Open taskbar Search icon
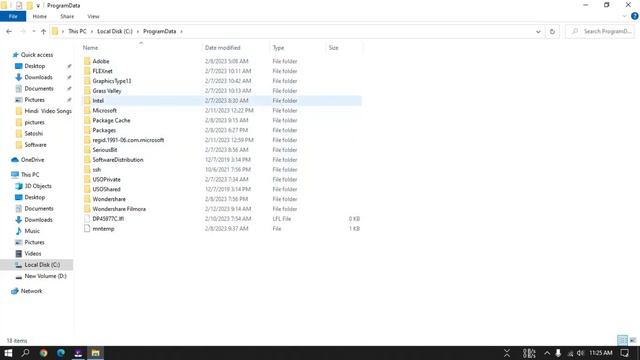640x360 pixels. (25, 353)
